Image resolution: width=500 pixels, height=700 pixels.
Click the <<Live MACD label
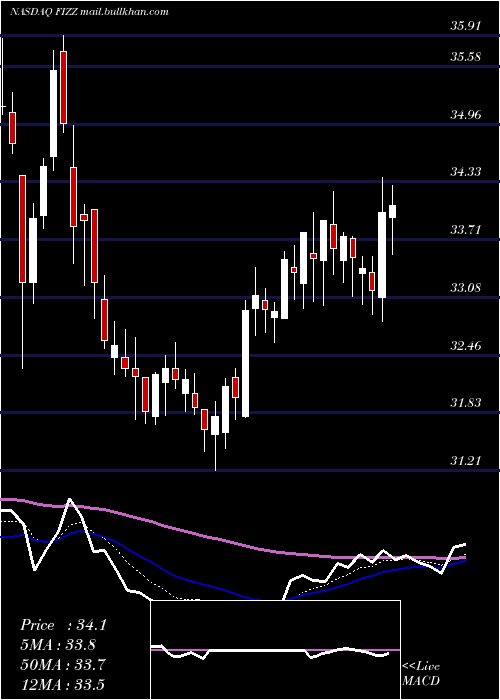tap(421, 674)
